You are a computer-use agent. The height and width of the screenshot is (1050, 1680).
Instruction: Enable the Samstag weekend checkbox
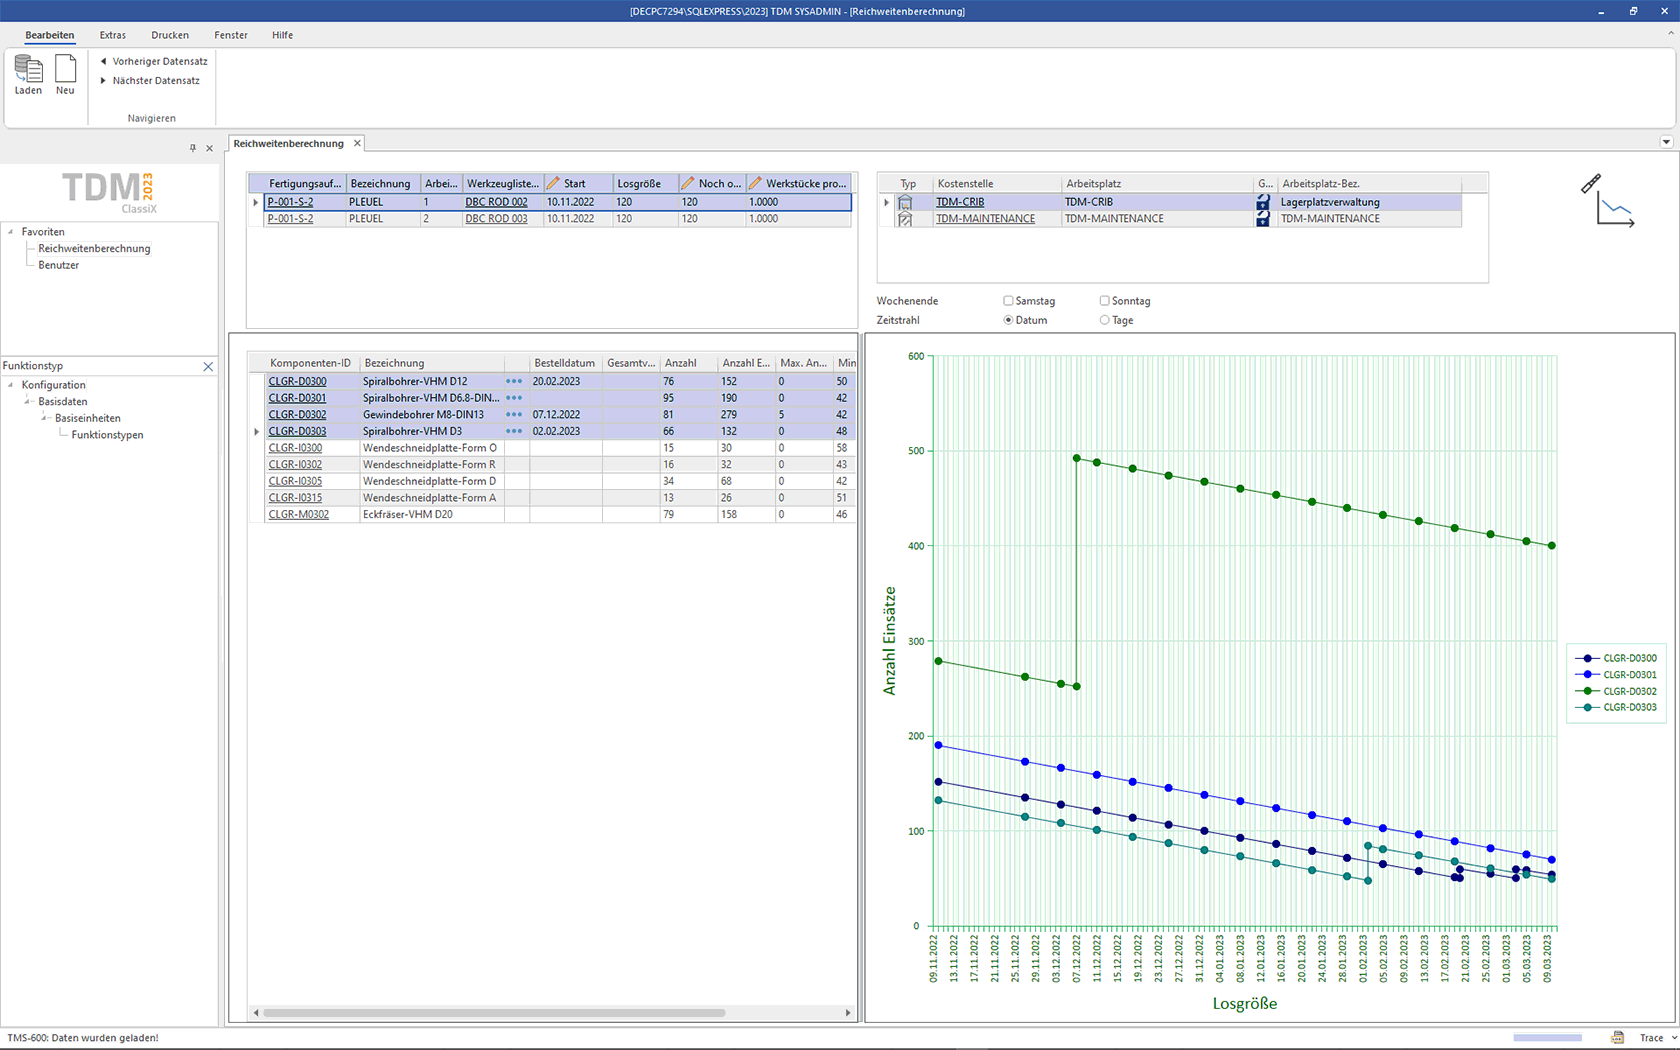point(1008,301)
